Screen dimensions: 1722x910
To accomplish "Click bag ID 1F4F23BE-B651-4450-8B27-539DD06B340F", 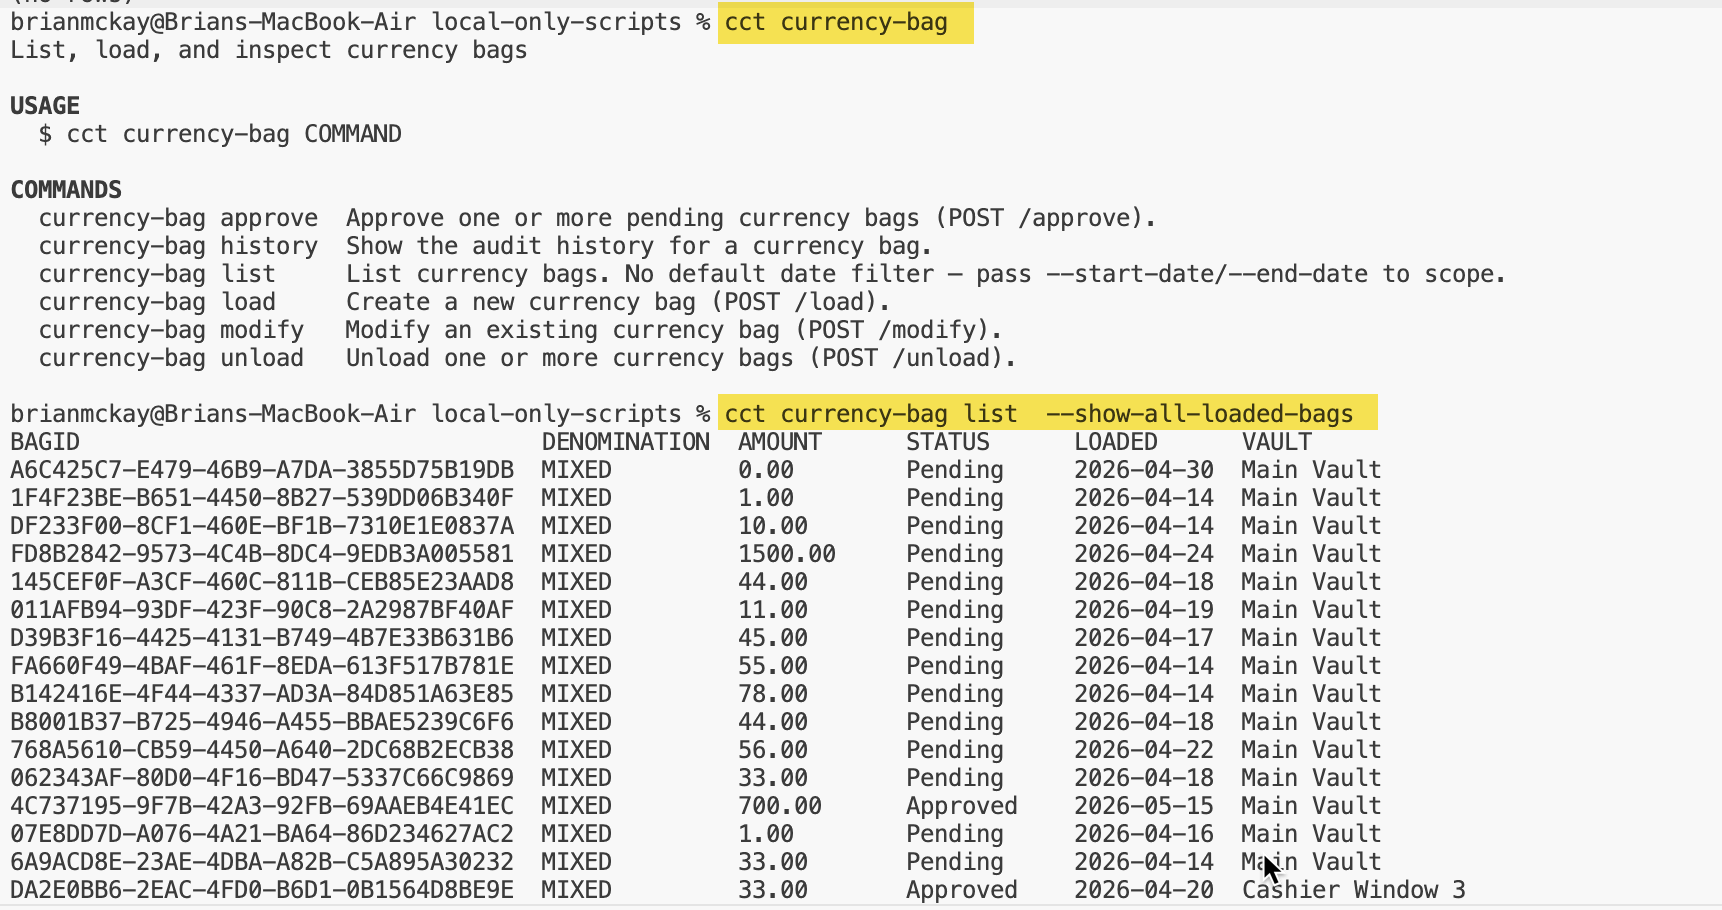I will pos(262,498).
